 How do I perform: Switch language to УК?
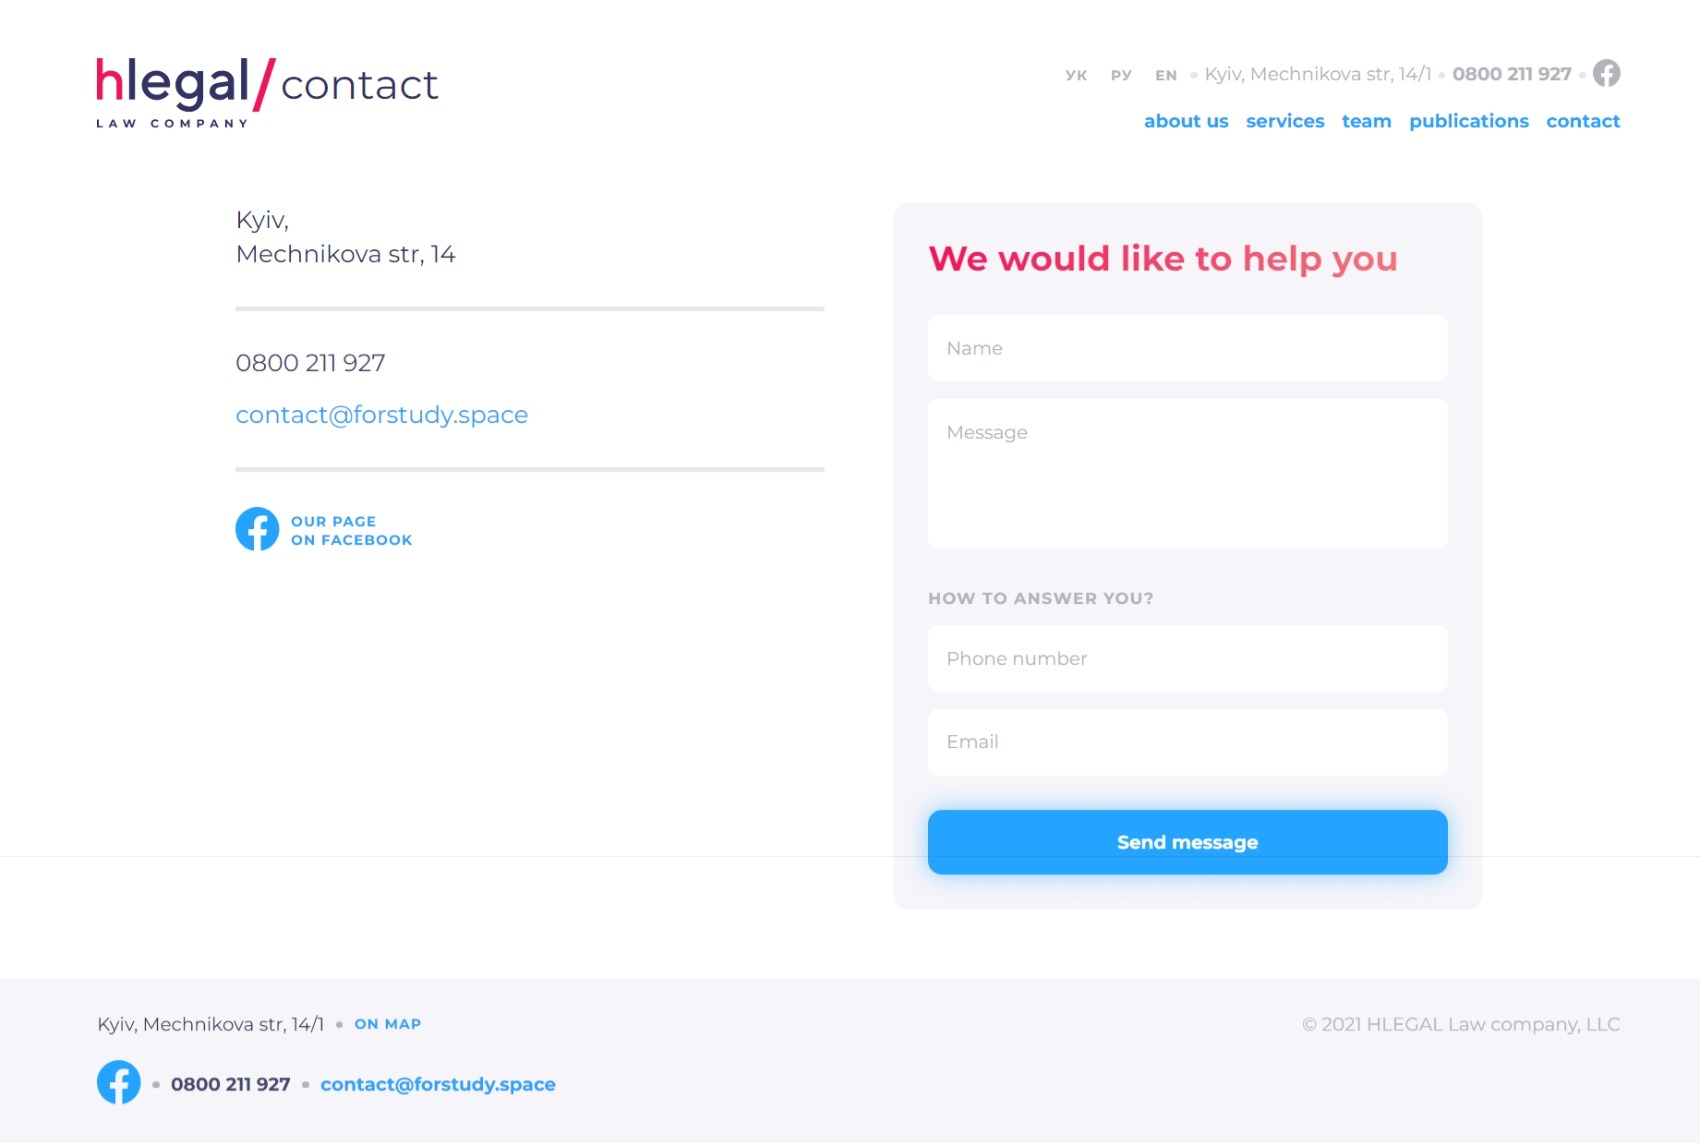(x=1076, y=75)
